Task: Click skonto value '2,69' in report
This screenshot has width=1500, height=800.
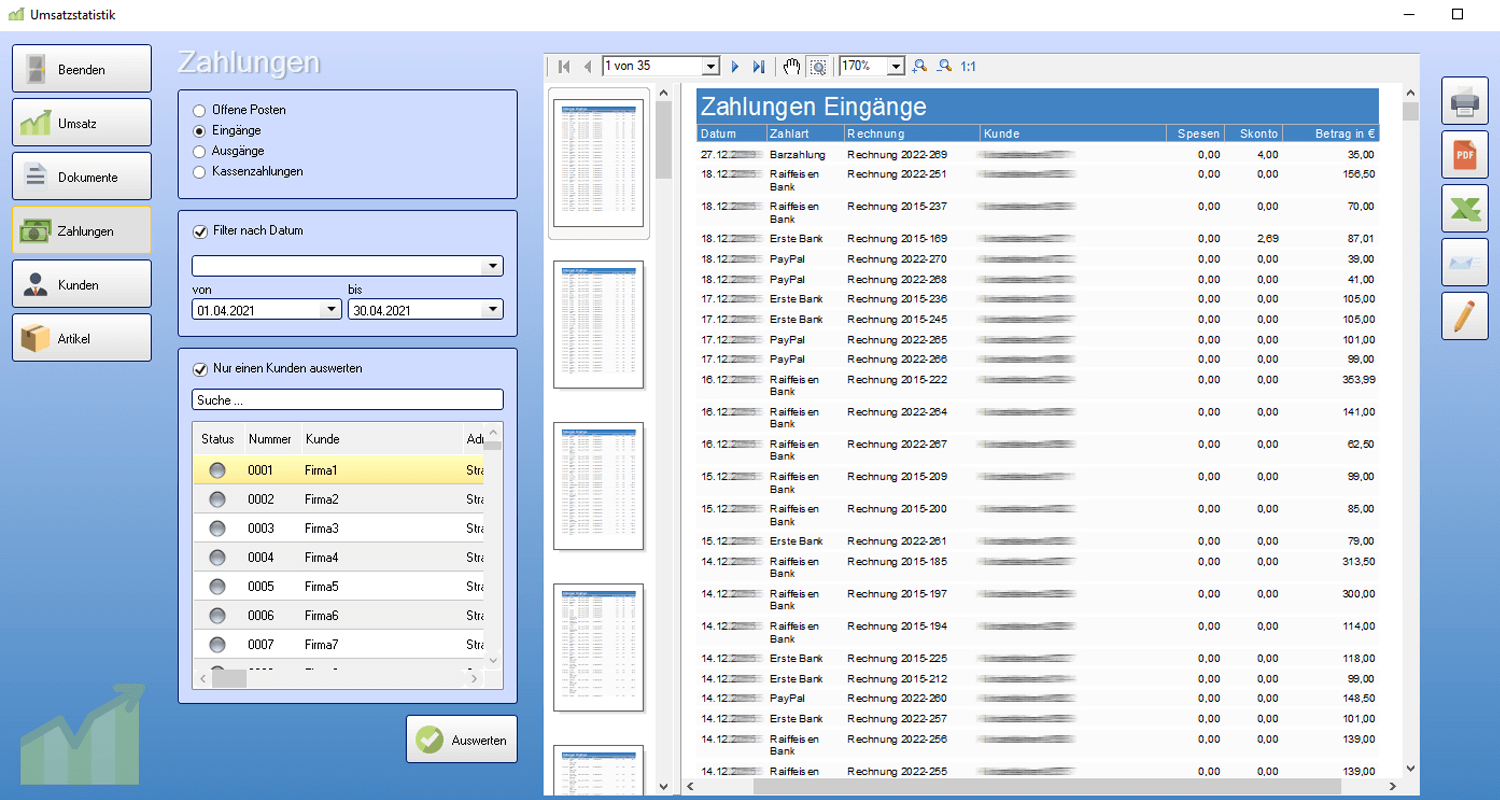Action: point(1267,239)
